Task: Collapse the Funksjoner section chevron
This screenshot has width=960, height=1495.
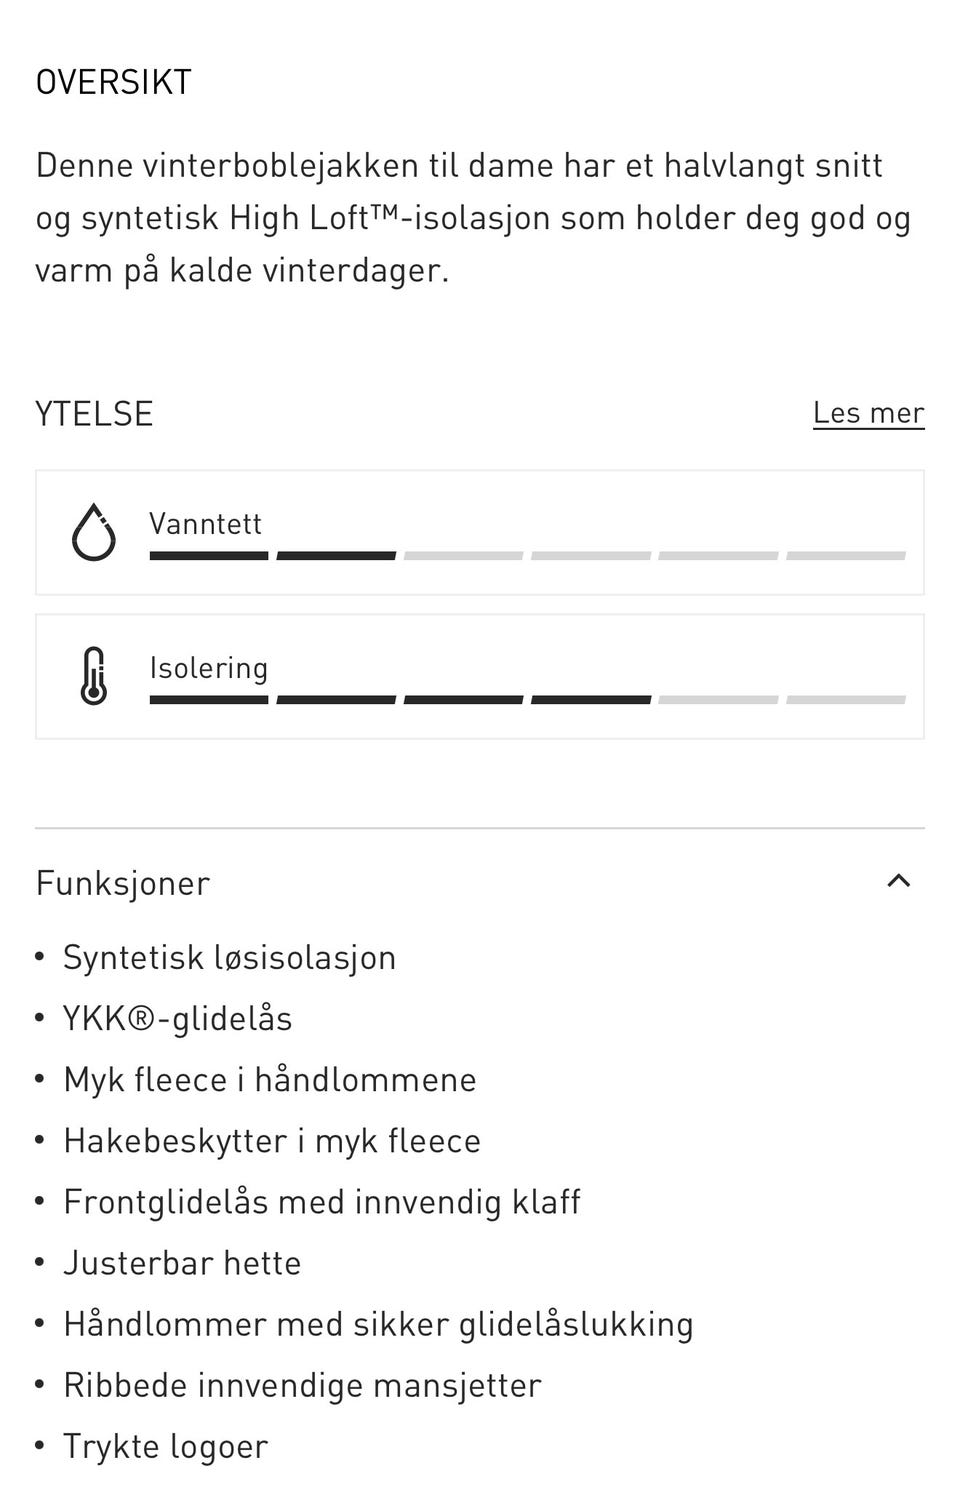Action: tap(898, 881)
